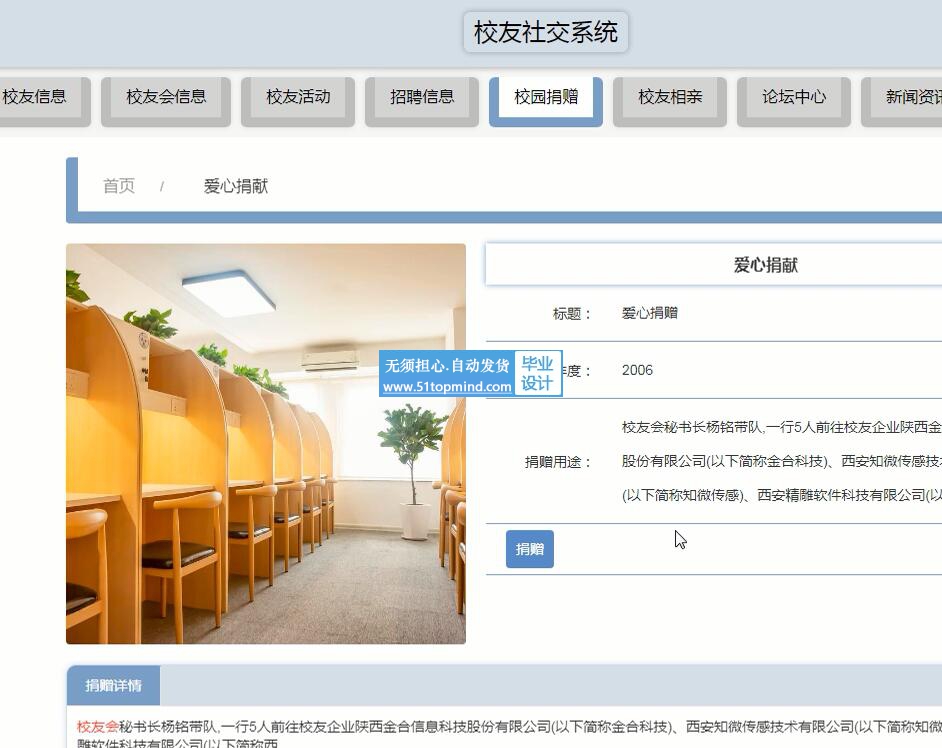Open the 校友信息 navigation tab
942x748 pixels.
pyautogui.click(x=42, y=101)
